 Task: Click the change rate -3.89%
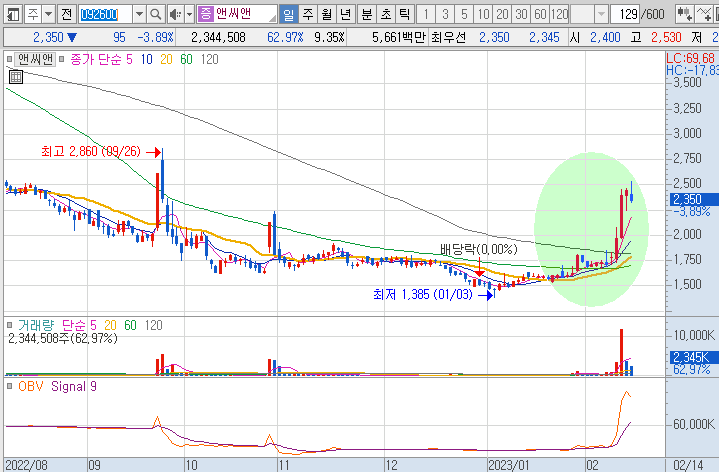click(155, 37)
